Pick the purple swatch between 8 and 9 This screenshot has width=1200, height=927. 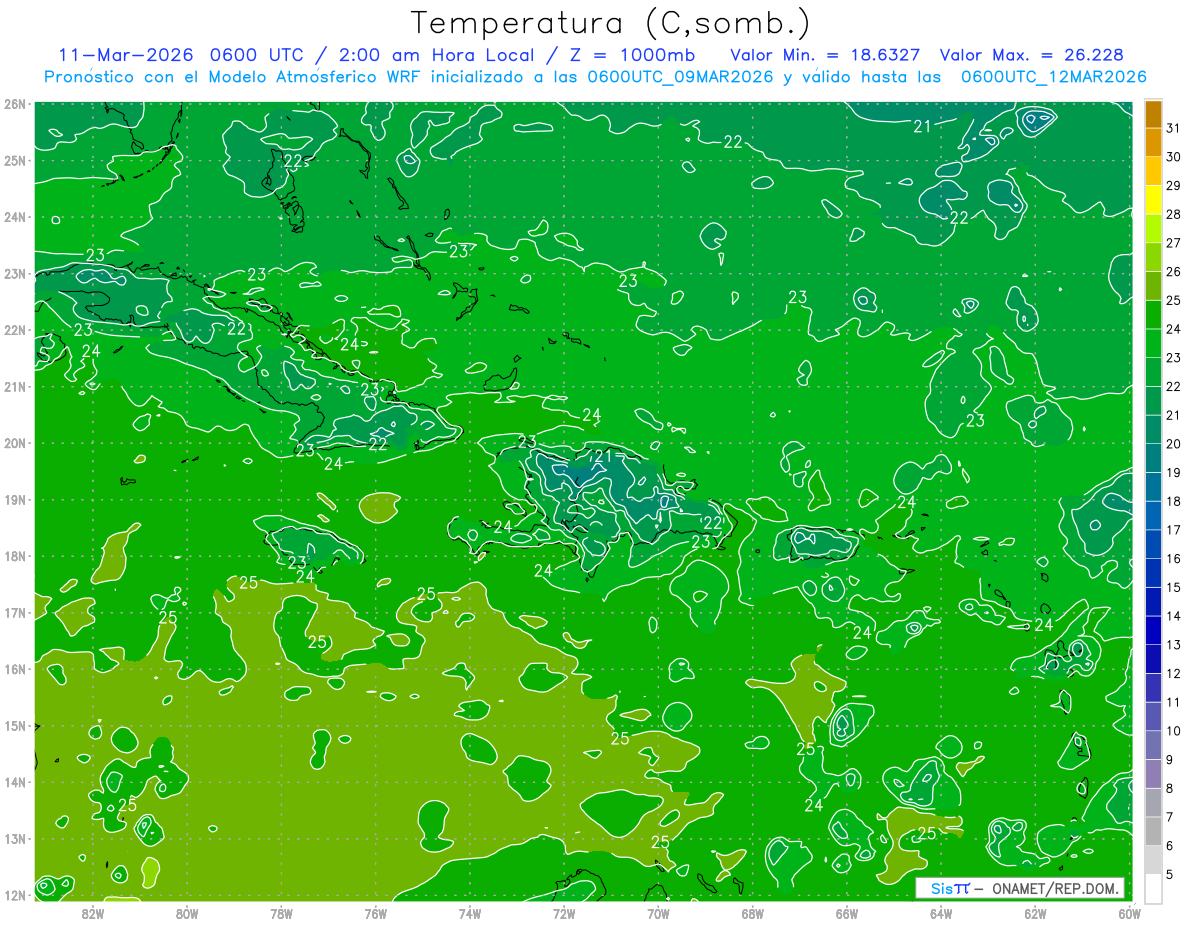[x=1153, y=774]
